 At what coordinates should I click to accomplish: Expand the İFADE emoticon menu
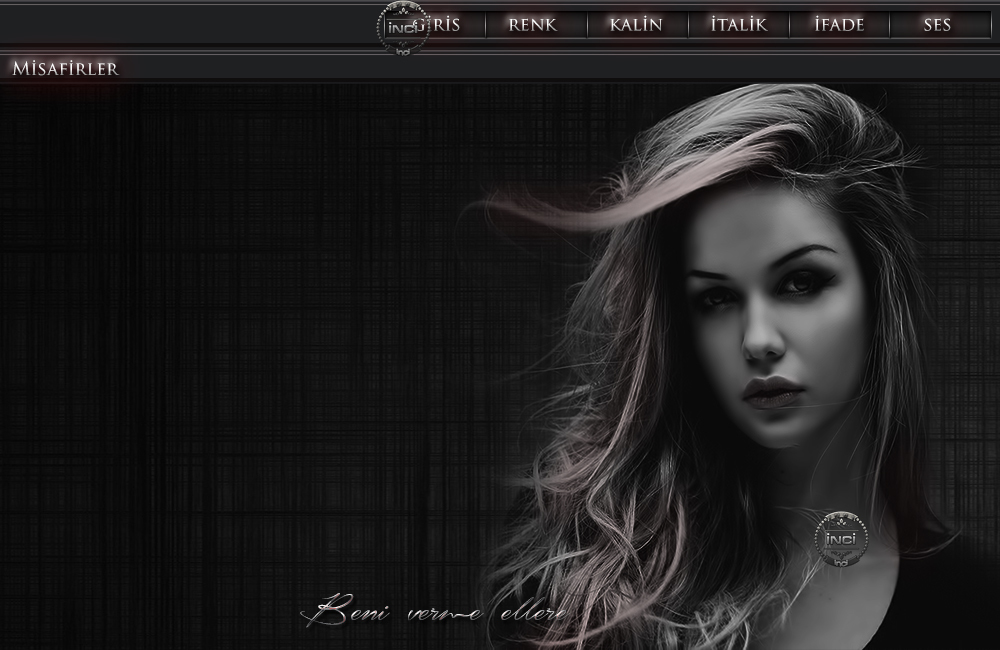[839, 25]
